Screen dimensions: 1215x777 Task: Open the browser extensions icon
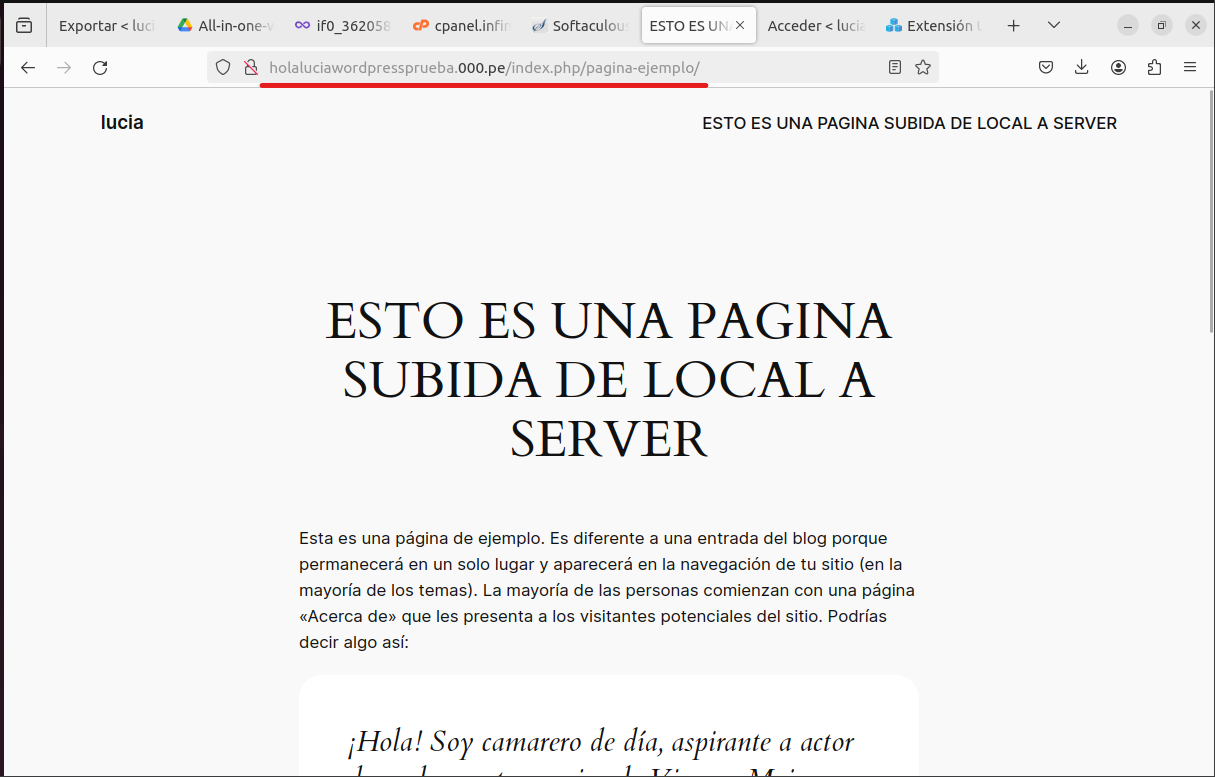[x=1154, y=67]
